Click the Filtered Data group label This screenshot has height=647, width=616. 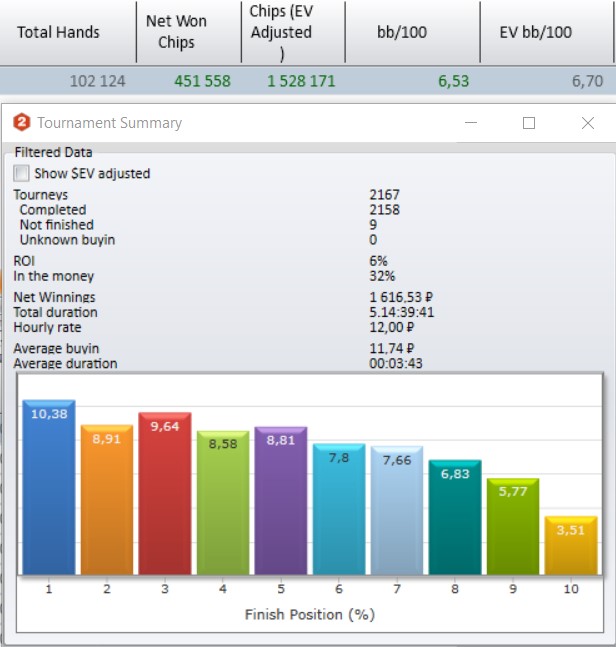[x=53, y=152]
